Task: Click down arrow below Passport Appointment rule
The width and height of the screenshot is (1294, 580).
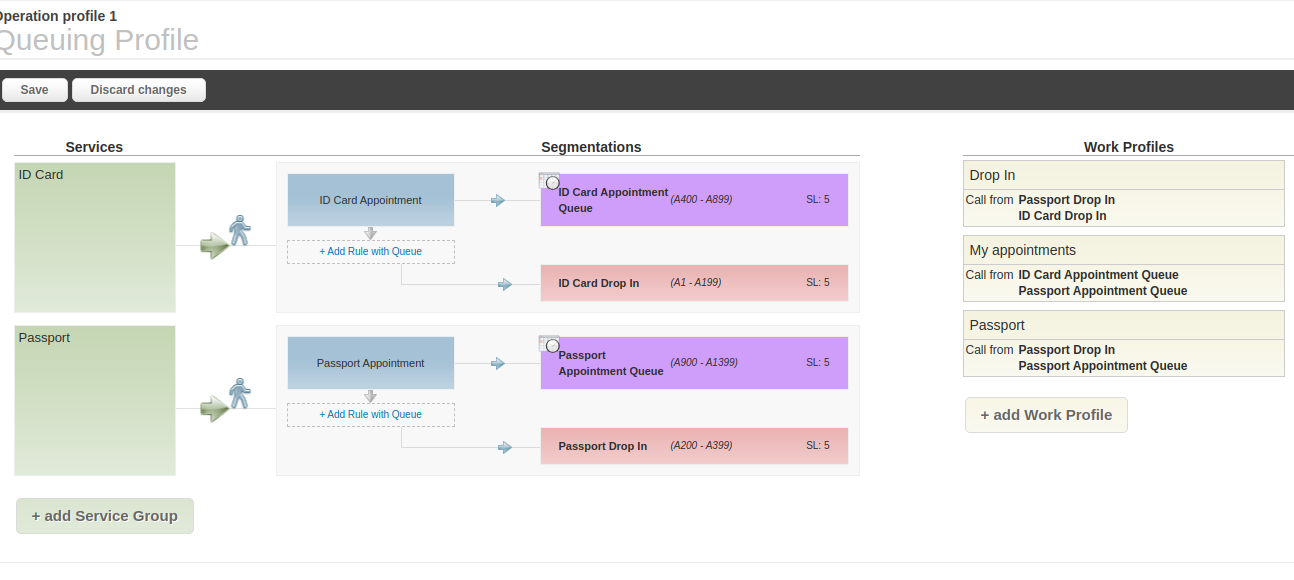Action: tap(370, 396)
